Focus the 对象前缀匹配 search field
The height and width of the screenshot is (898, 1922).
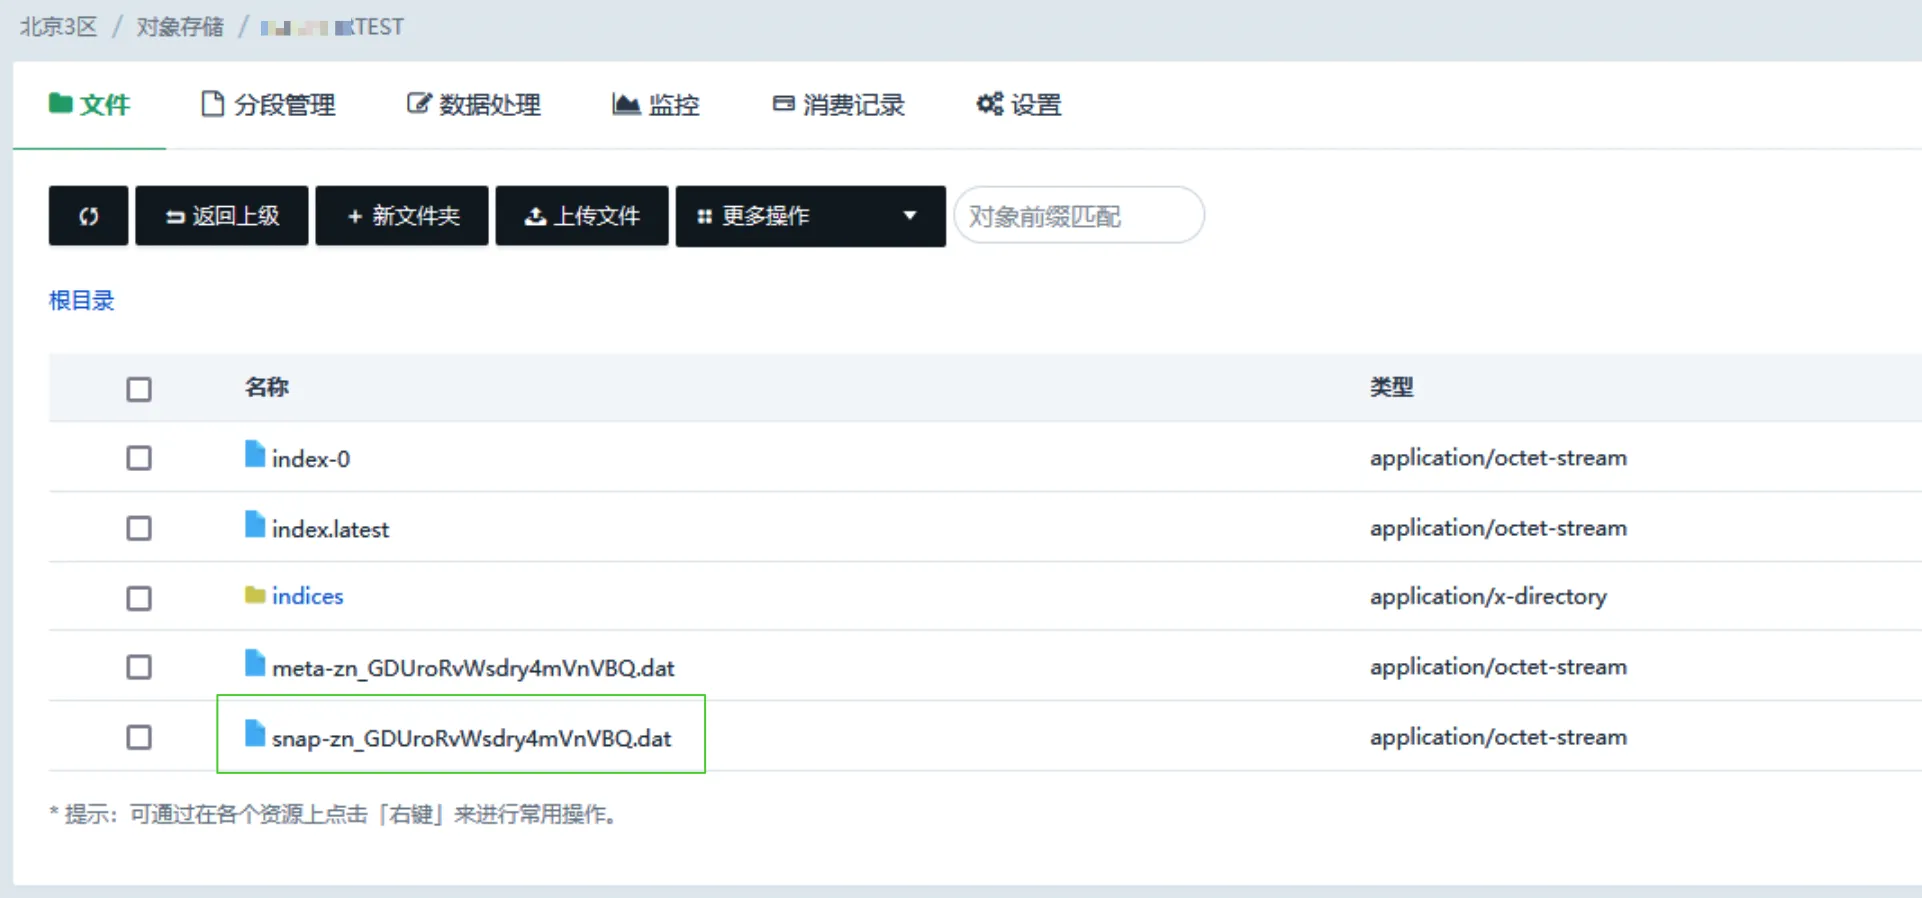click(1078, 216)
